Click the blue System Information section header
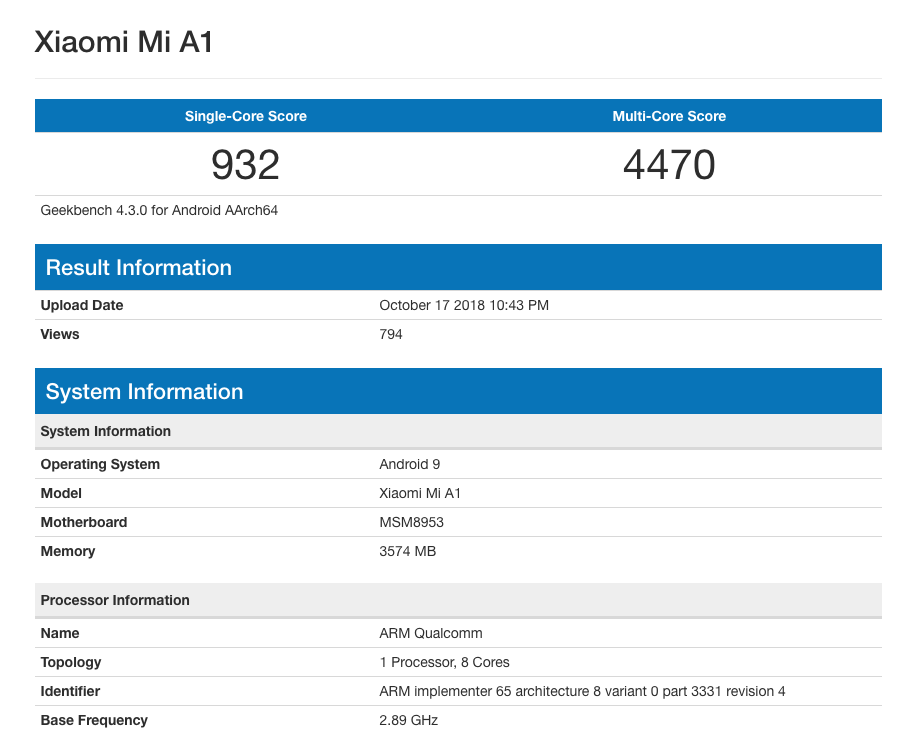912x745 pixels. point(144,391)
